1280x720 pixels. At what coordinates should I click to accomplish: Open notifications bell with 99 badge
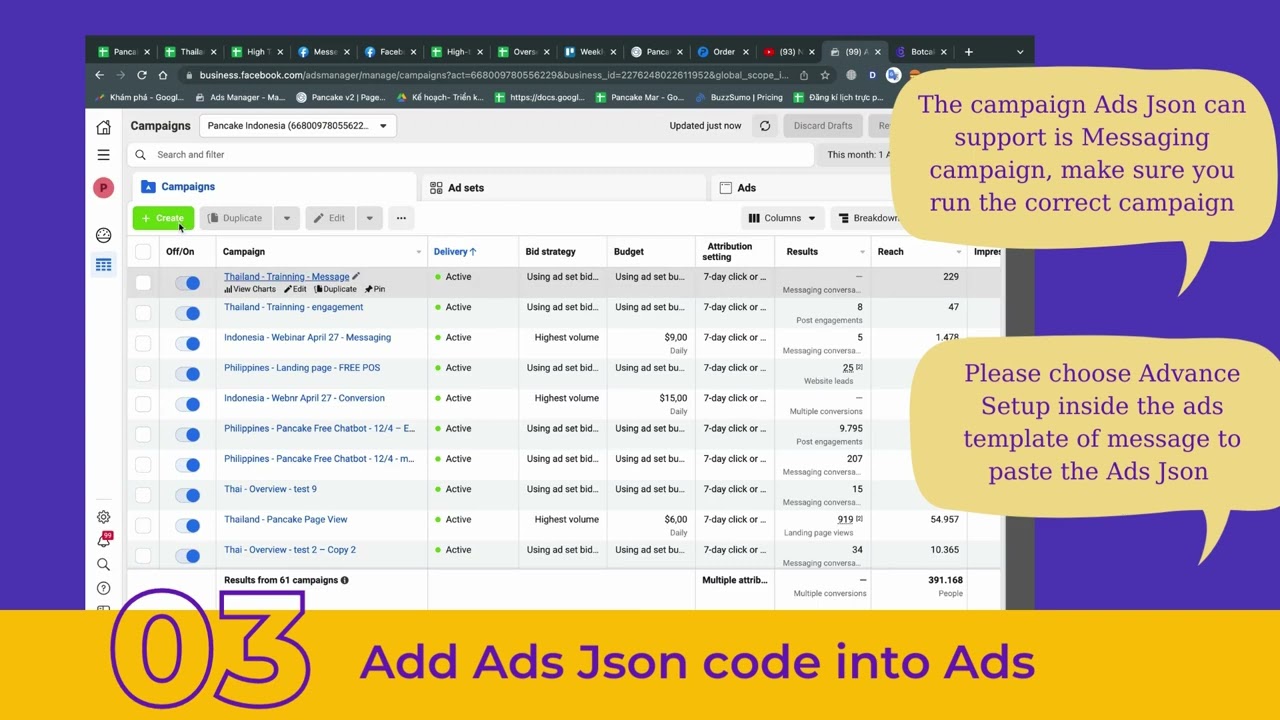[x=103, y=540]
